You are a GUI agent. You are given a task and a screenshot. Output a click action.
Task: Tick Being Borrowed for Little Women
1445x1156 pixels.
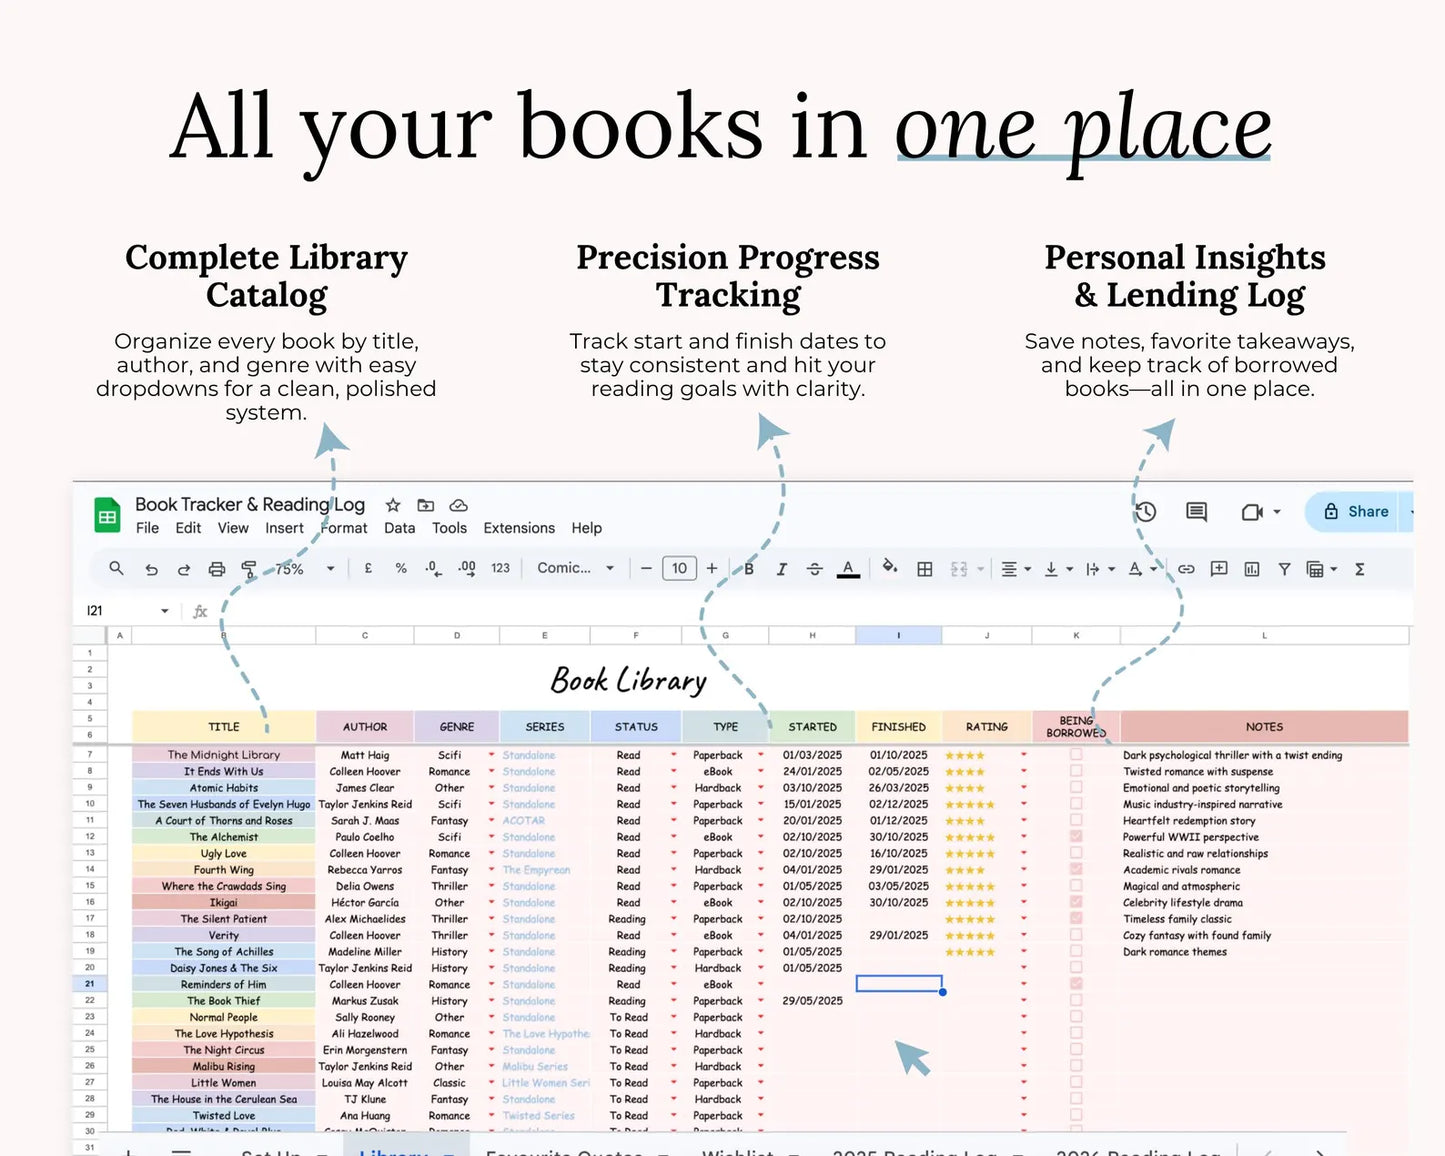tap(1076, 1082)
